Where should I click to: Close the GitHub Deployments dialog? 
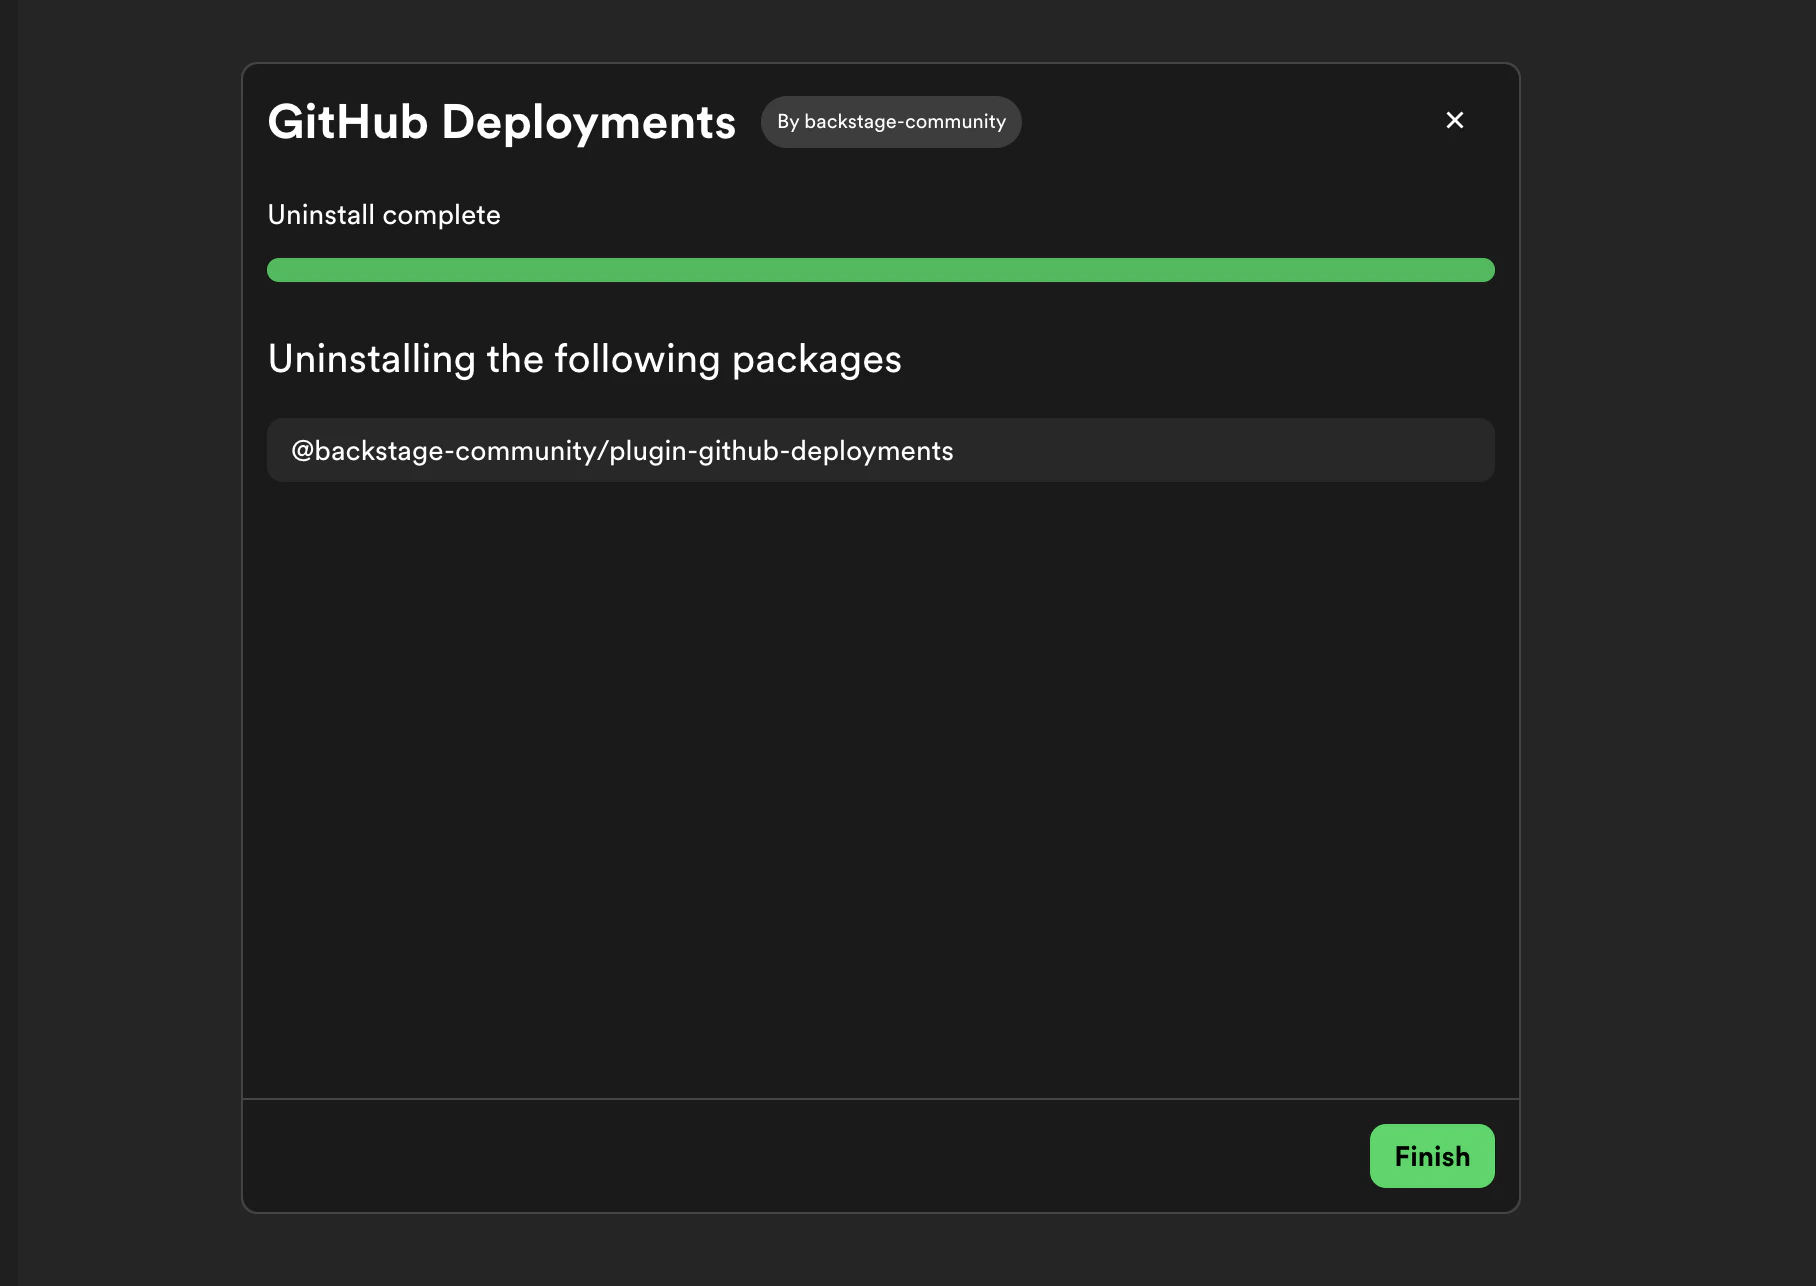1455,120
